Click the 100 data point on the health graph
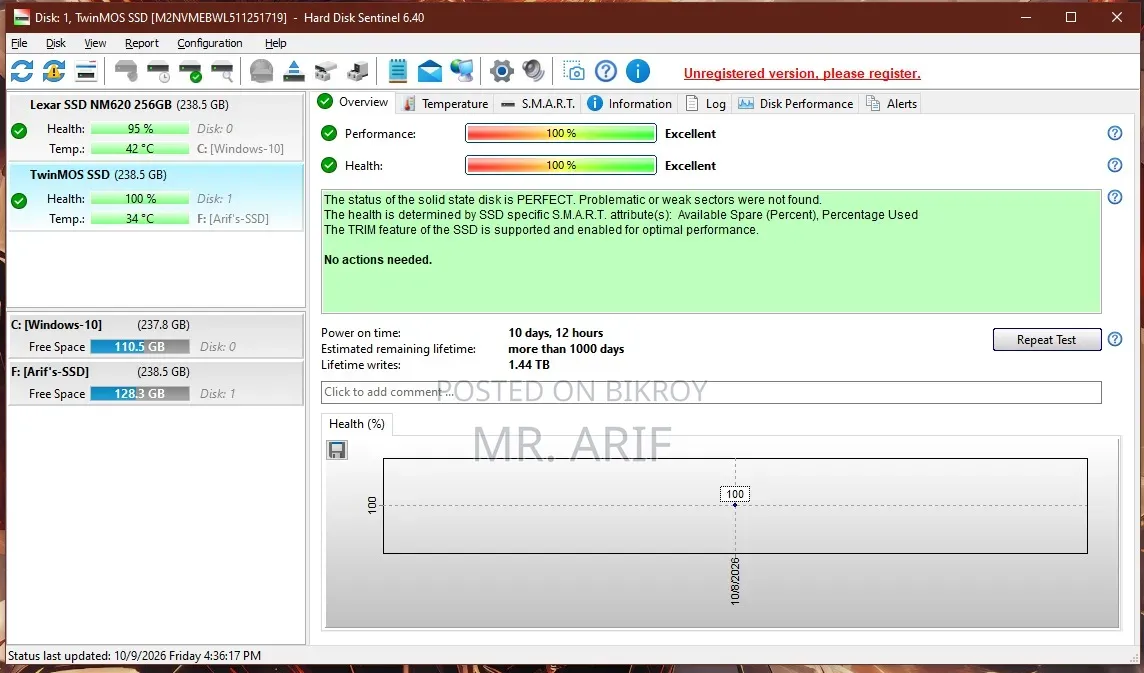The image size is (1144, 673). [x=735, y=505]
